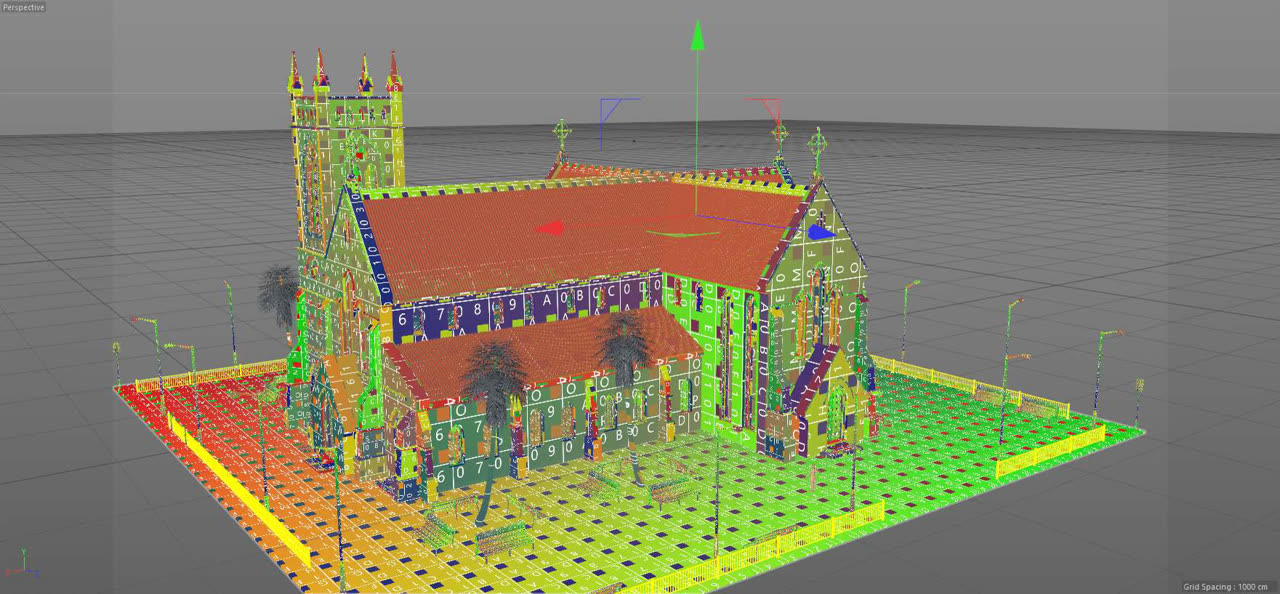1280x594 pixels.
Task: Click the leftmost tower spire pinnacle
Action: point(295,73)
